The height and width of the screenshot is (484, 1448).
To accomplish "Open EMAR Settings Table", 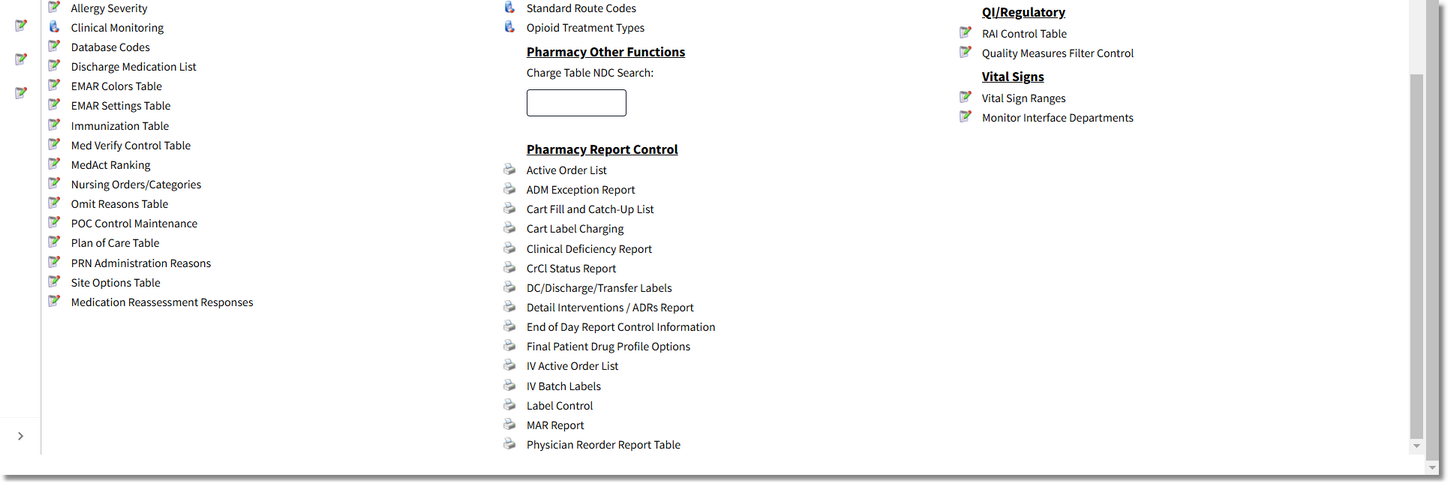I will point(120,106).
